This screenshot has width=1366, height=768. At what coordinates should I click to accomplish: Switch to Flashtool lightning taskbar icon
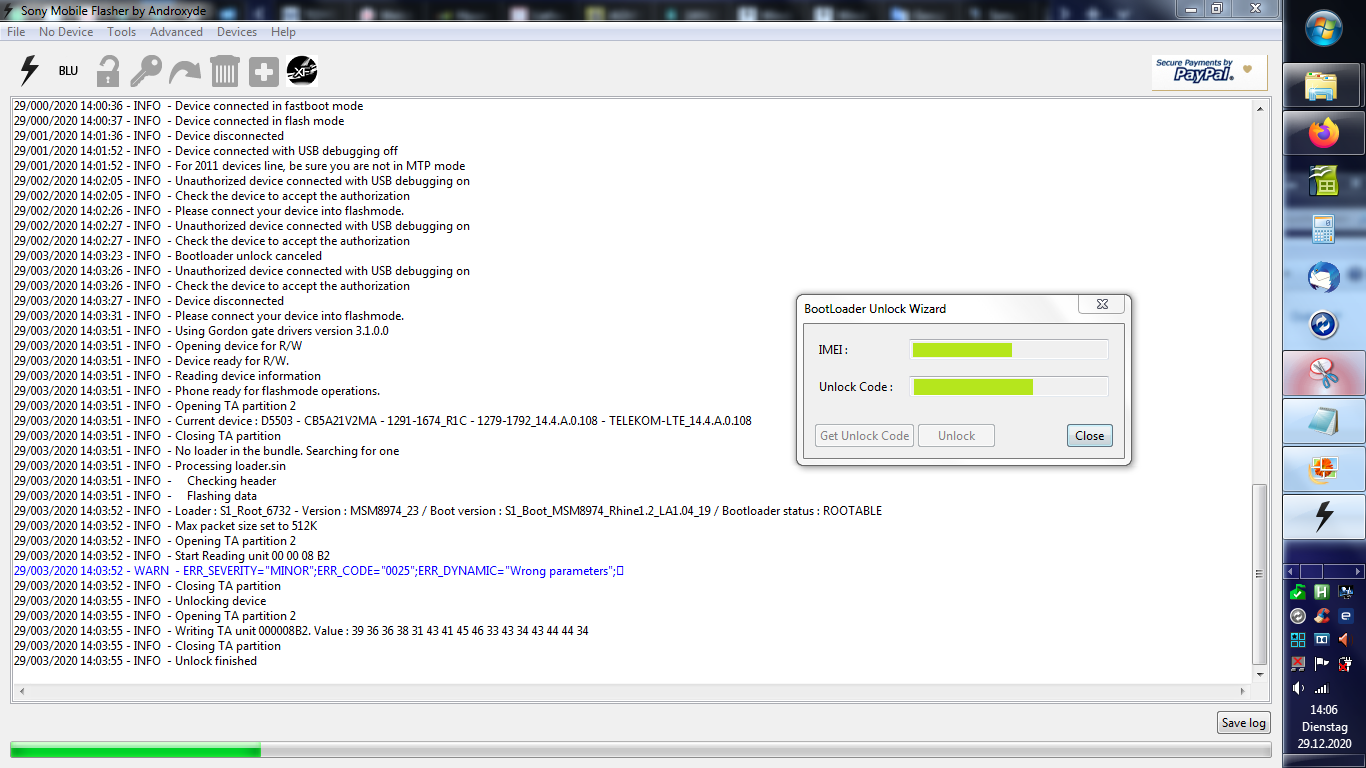pos(1324,517)
